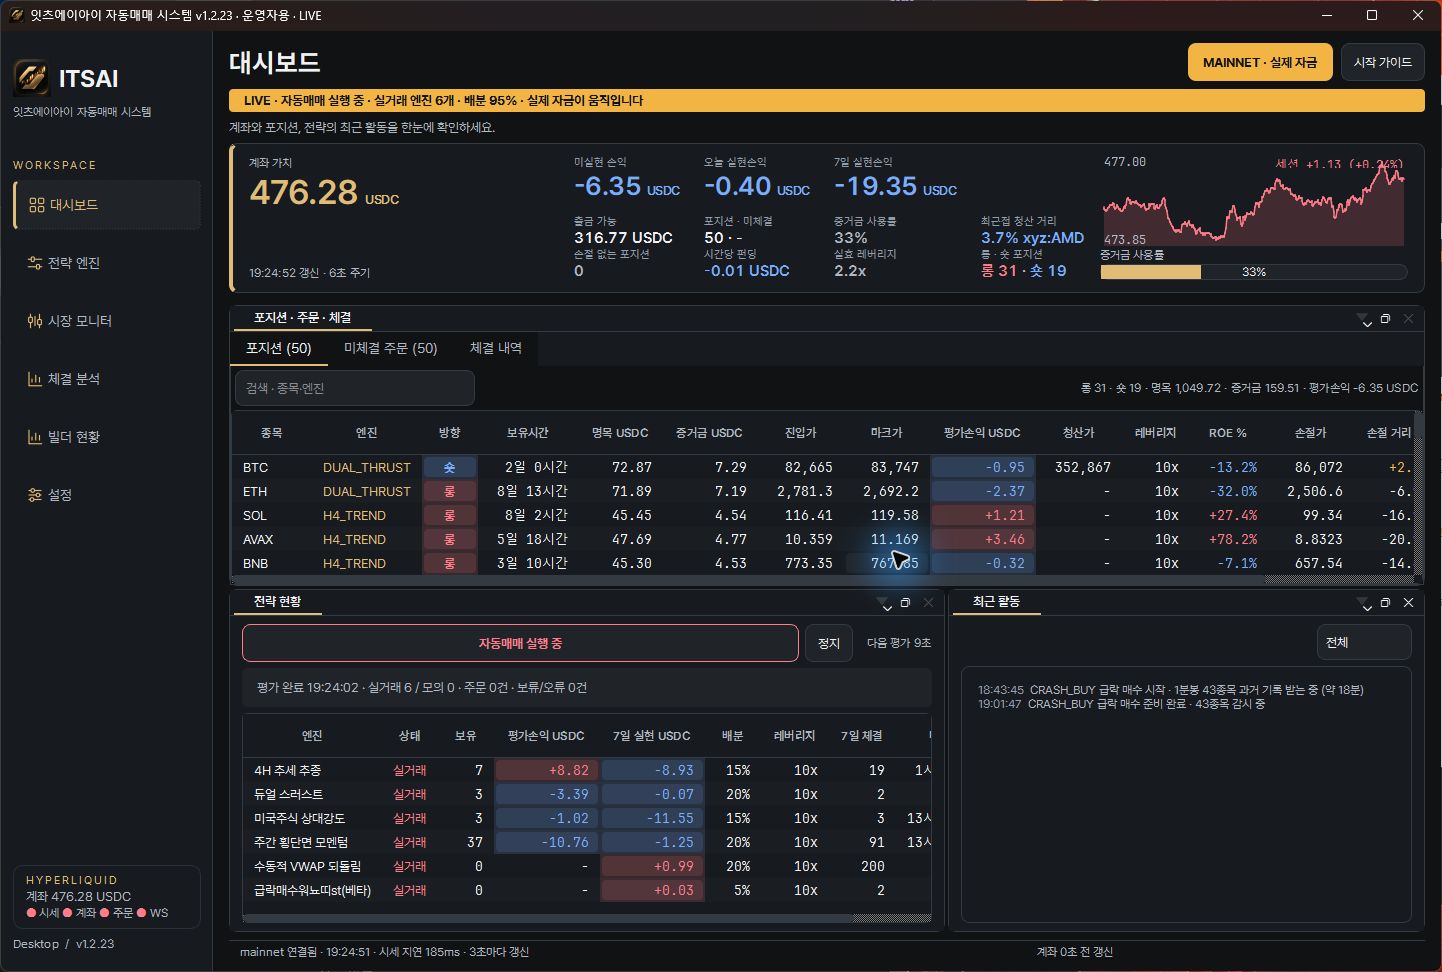Open 최근 활동 panel tab list dropdown
This screenshot has width=1442, height=972.
coord(1364,604)
